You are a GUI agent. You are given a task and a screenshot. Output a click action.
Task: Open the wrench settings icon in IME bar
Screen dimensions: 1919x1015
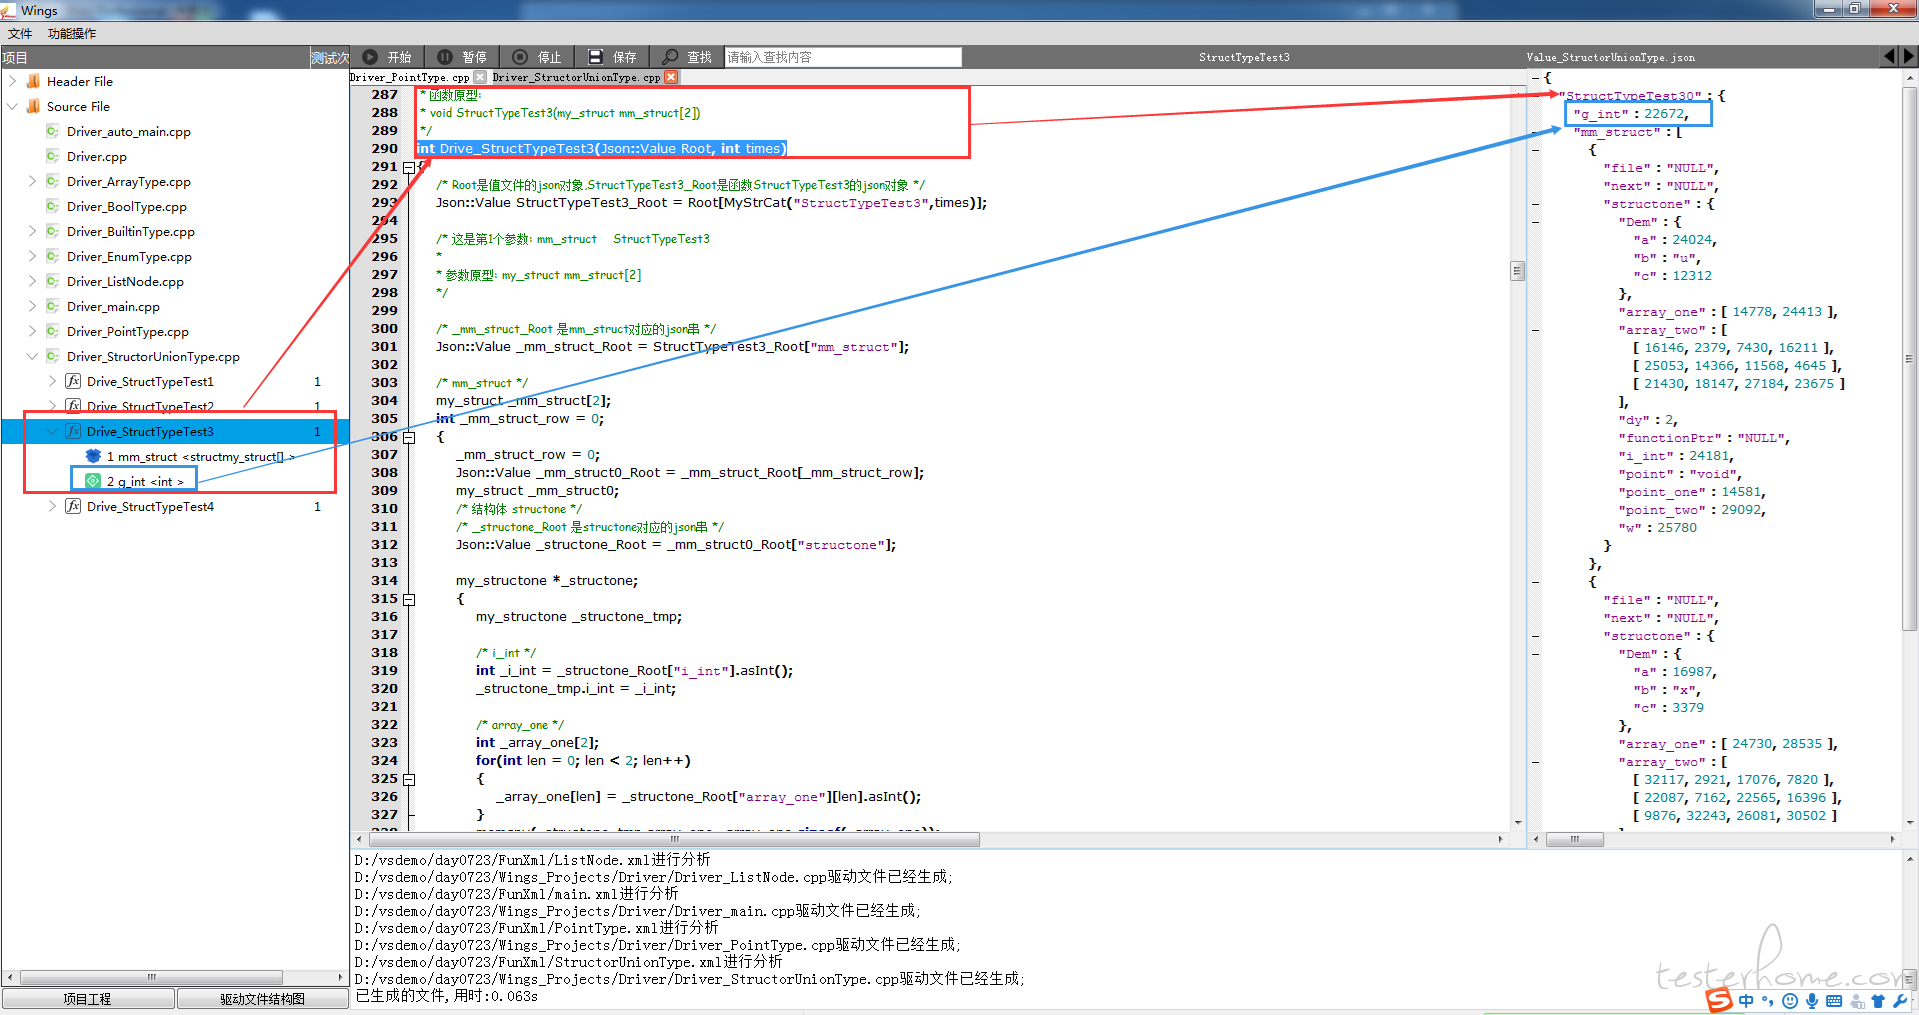1900,1001
